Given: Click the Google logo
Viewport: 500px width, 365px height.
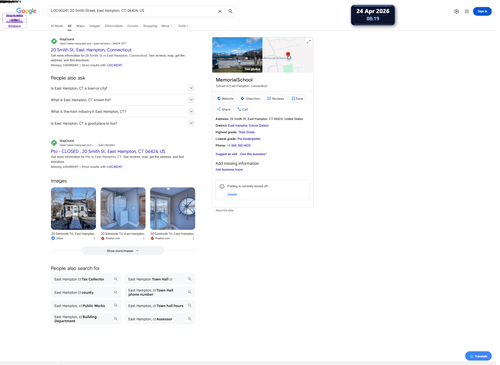Looking at the screenshot, I should pyautogui.click(x=26, y=11).
